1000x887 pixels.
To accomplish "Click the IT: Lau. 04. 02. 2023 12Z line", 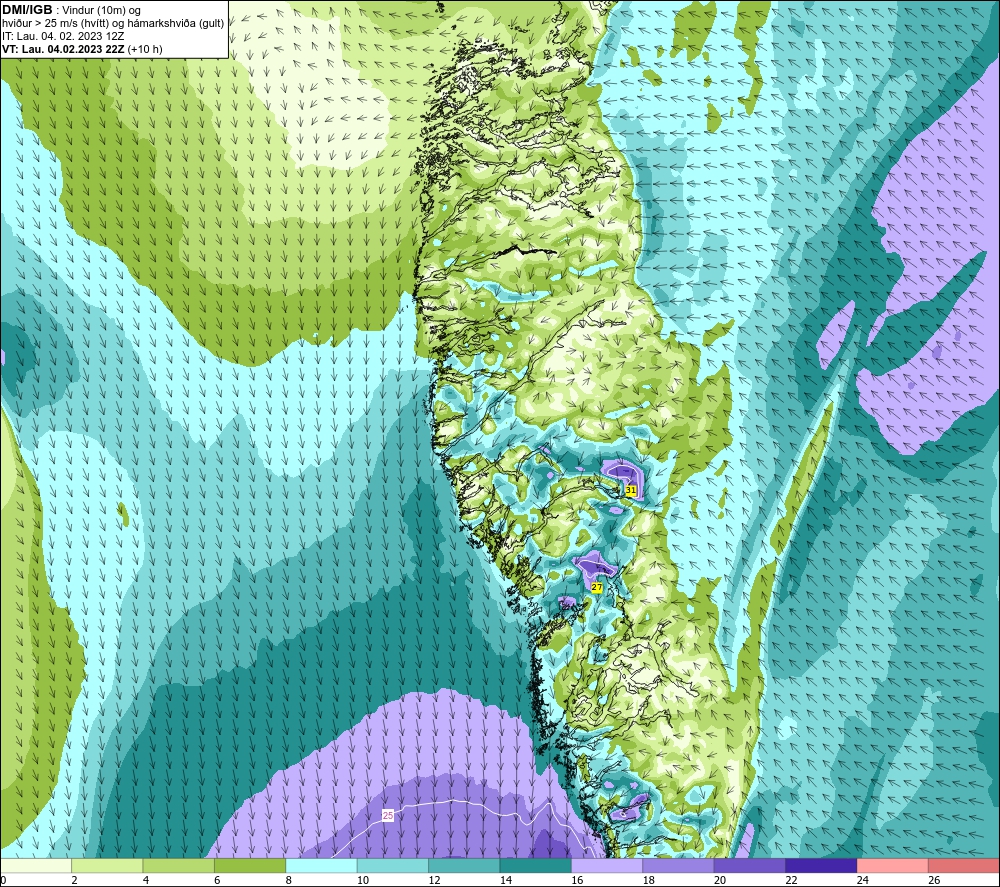I will (63, 36).
